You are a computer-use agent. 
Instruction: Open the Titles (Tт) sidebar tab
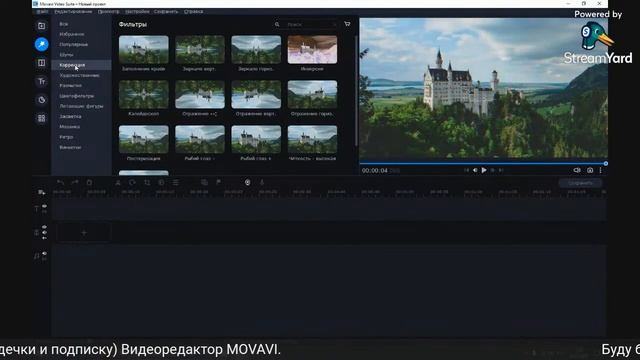[41, 81]
